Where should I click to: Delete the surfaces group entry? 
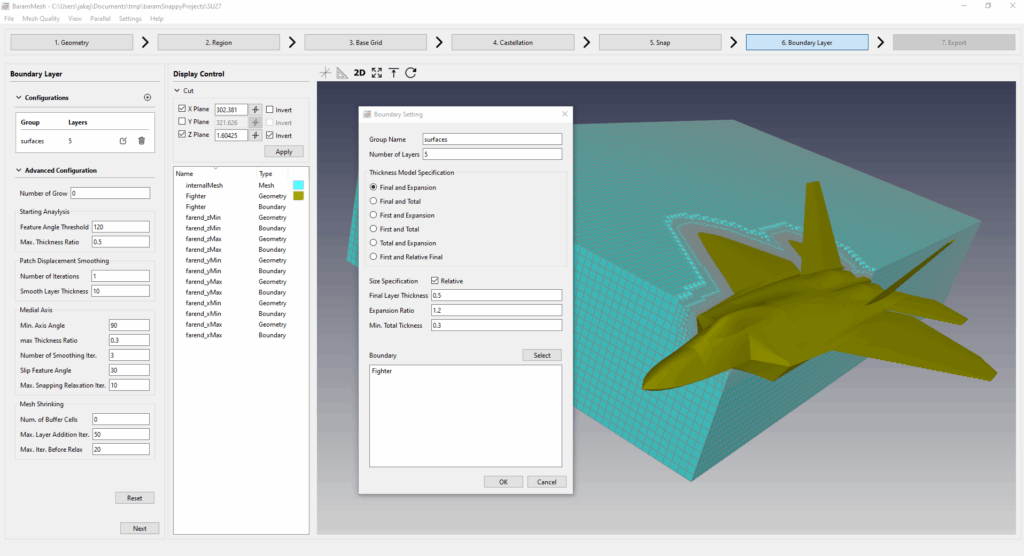[x=141, y=141]
